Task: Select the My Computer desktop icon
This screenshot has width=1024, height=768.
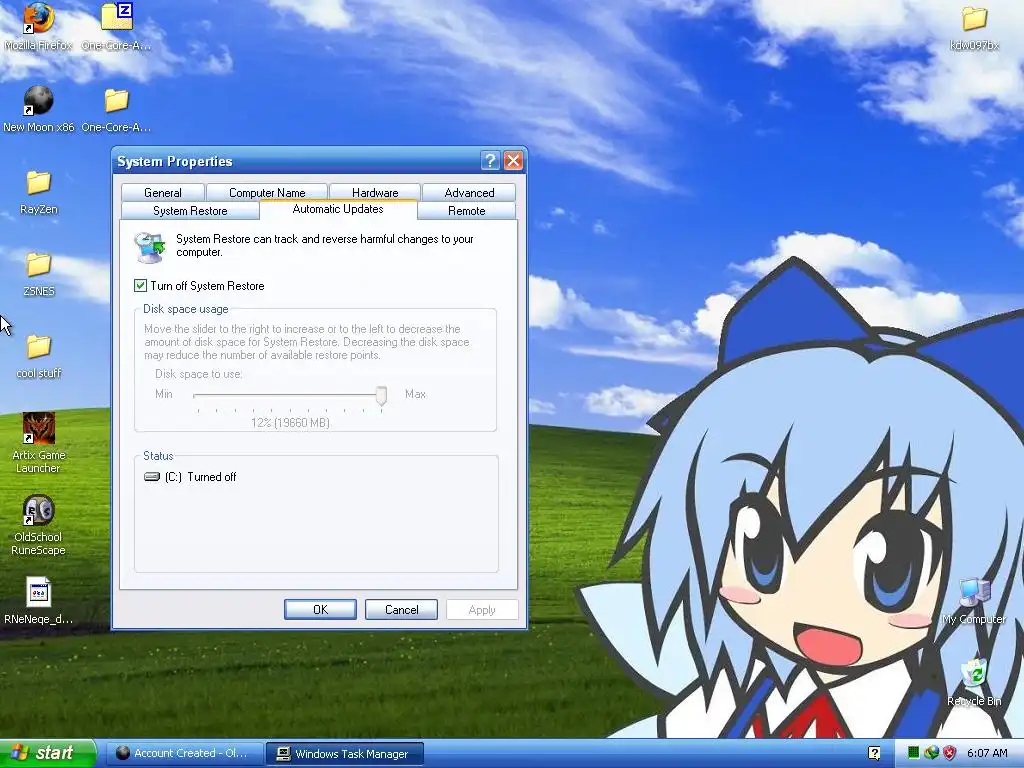Action: 974,593
